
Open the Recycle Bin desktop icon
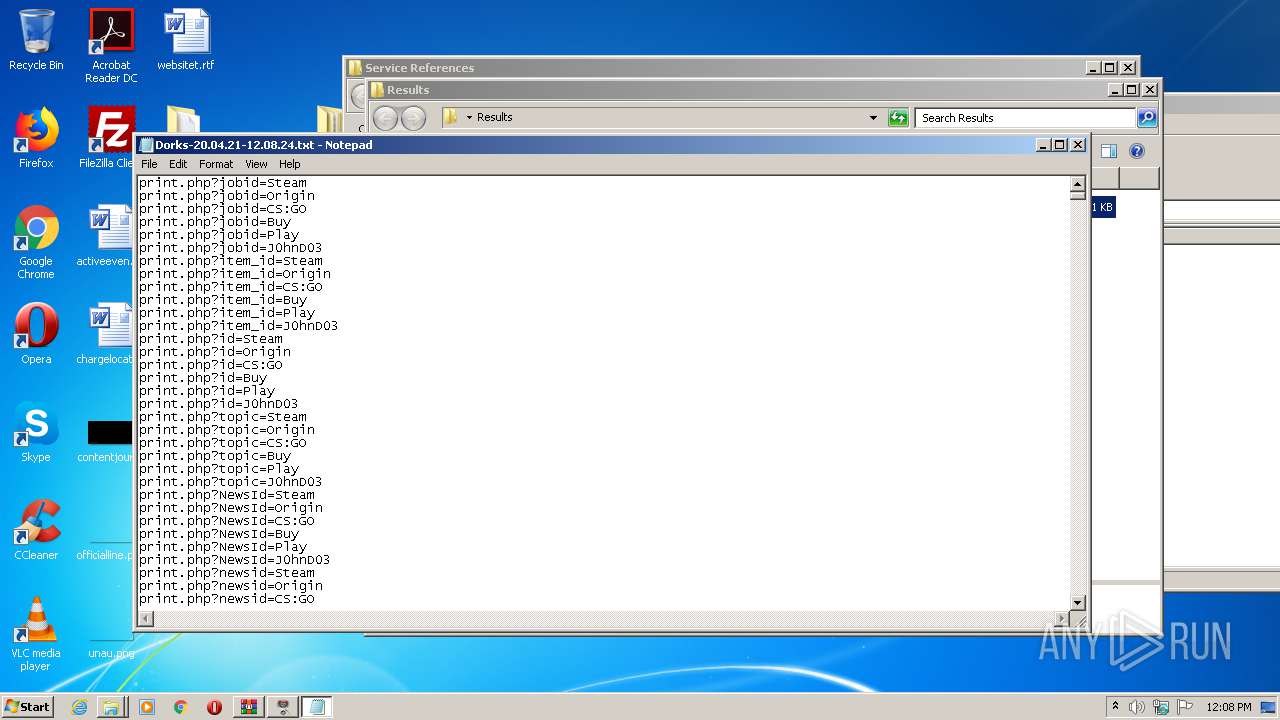(x=36, y=40)
